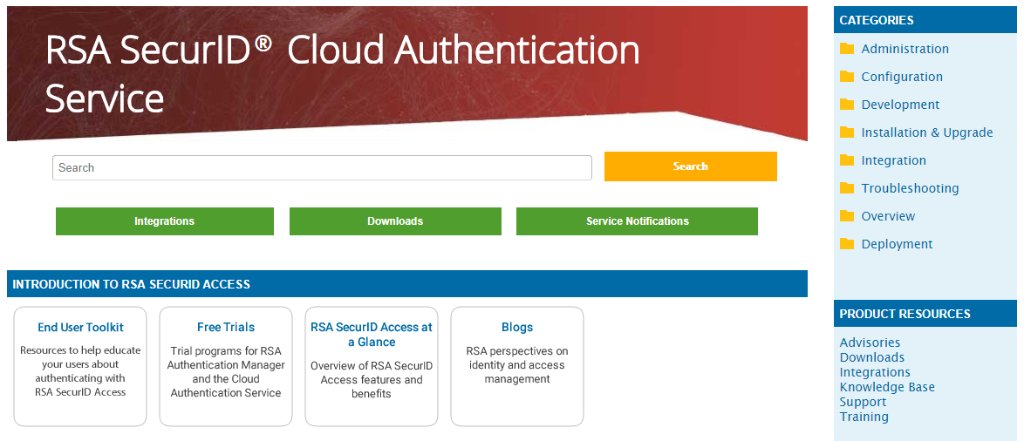
Task: Open Integrations under Product Resources
Action: (875, 372)
